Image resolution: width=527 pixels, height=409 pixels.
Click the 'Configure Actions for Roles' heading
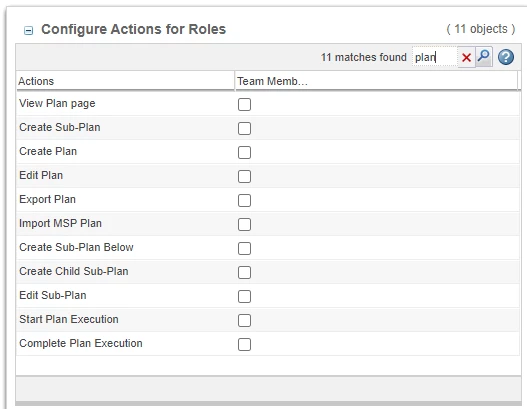[133, 30]
